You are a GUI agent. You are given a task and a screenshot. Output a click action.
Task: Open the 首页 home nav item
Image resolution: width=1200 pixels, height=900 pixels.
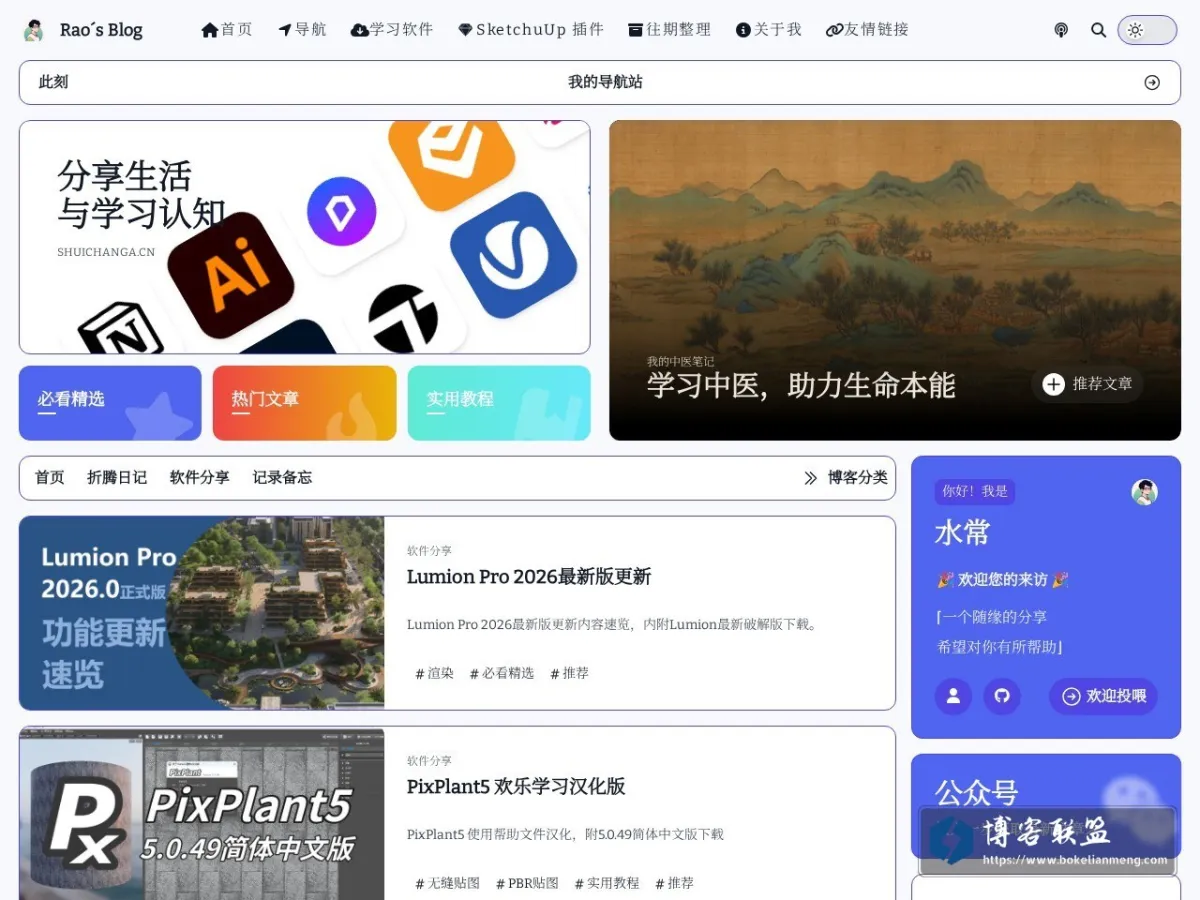tap(227, 30)
